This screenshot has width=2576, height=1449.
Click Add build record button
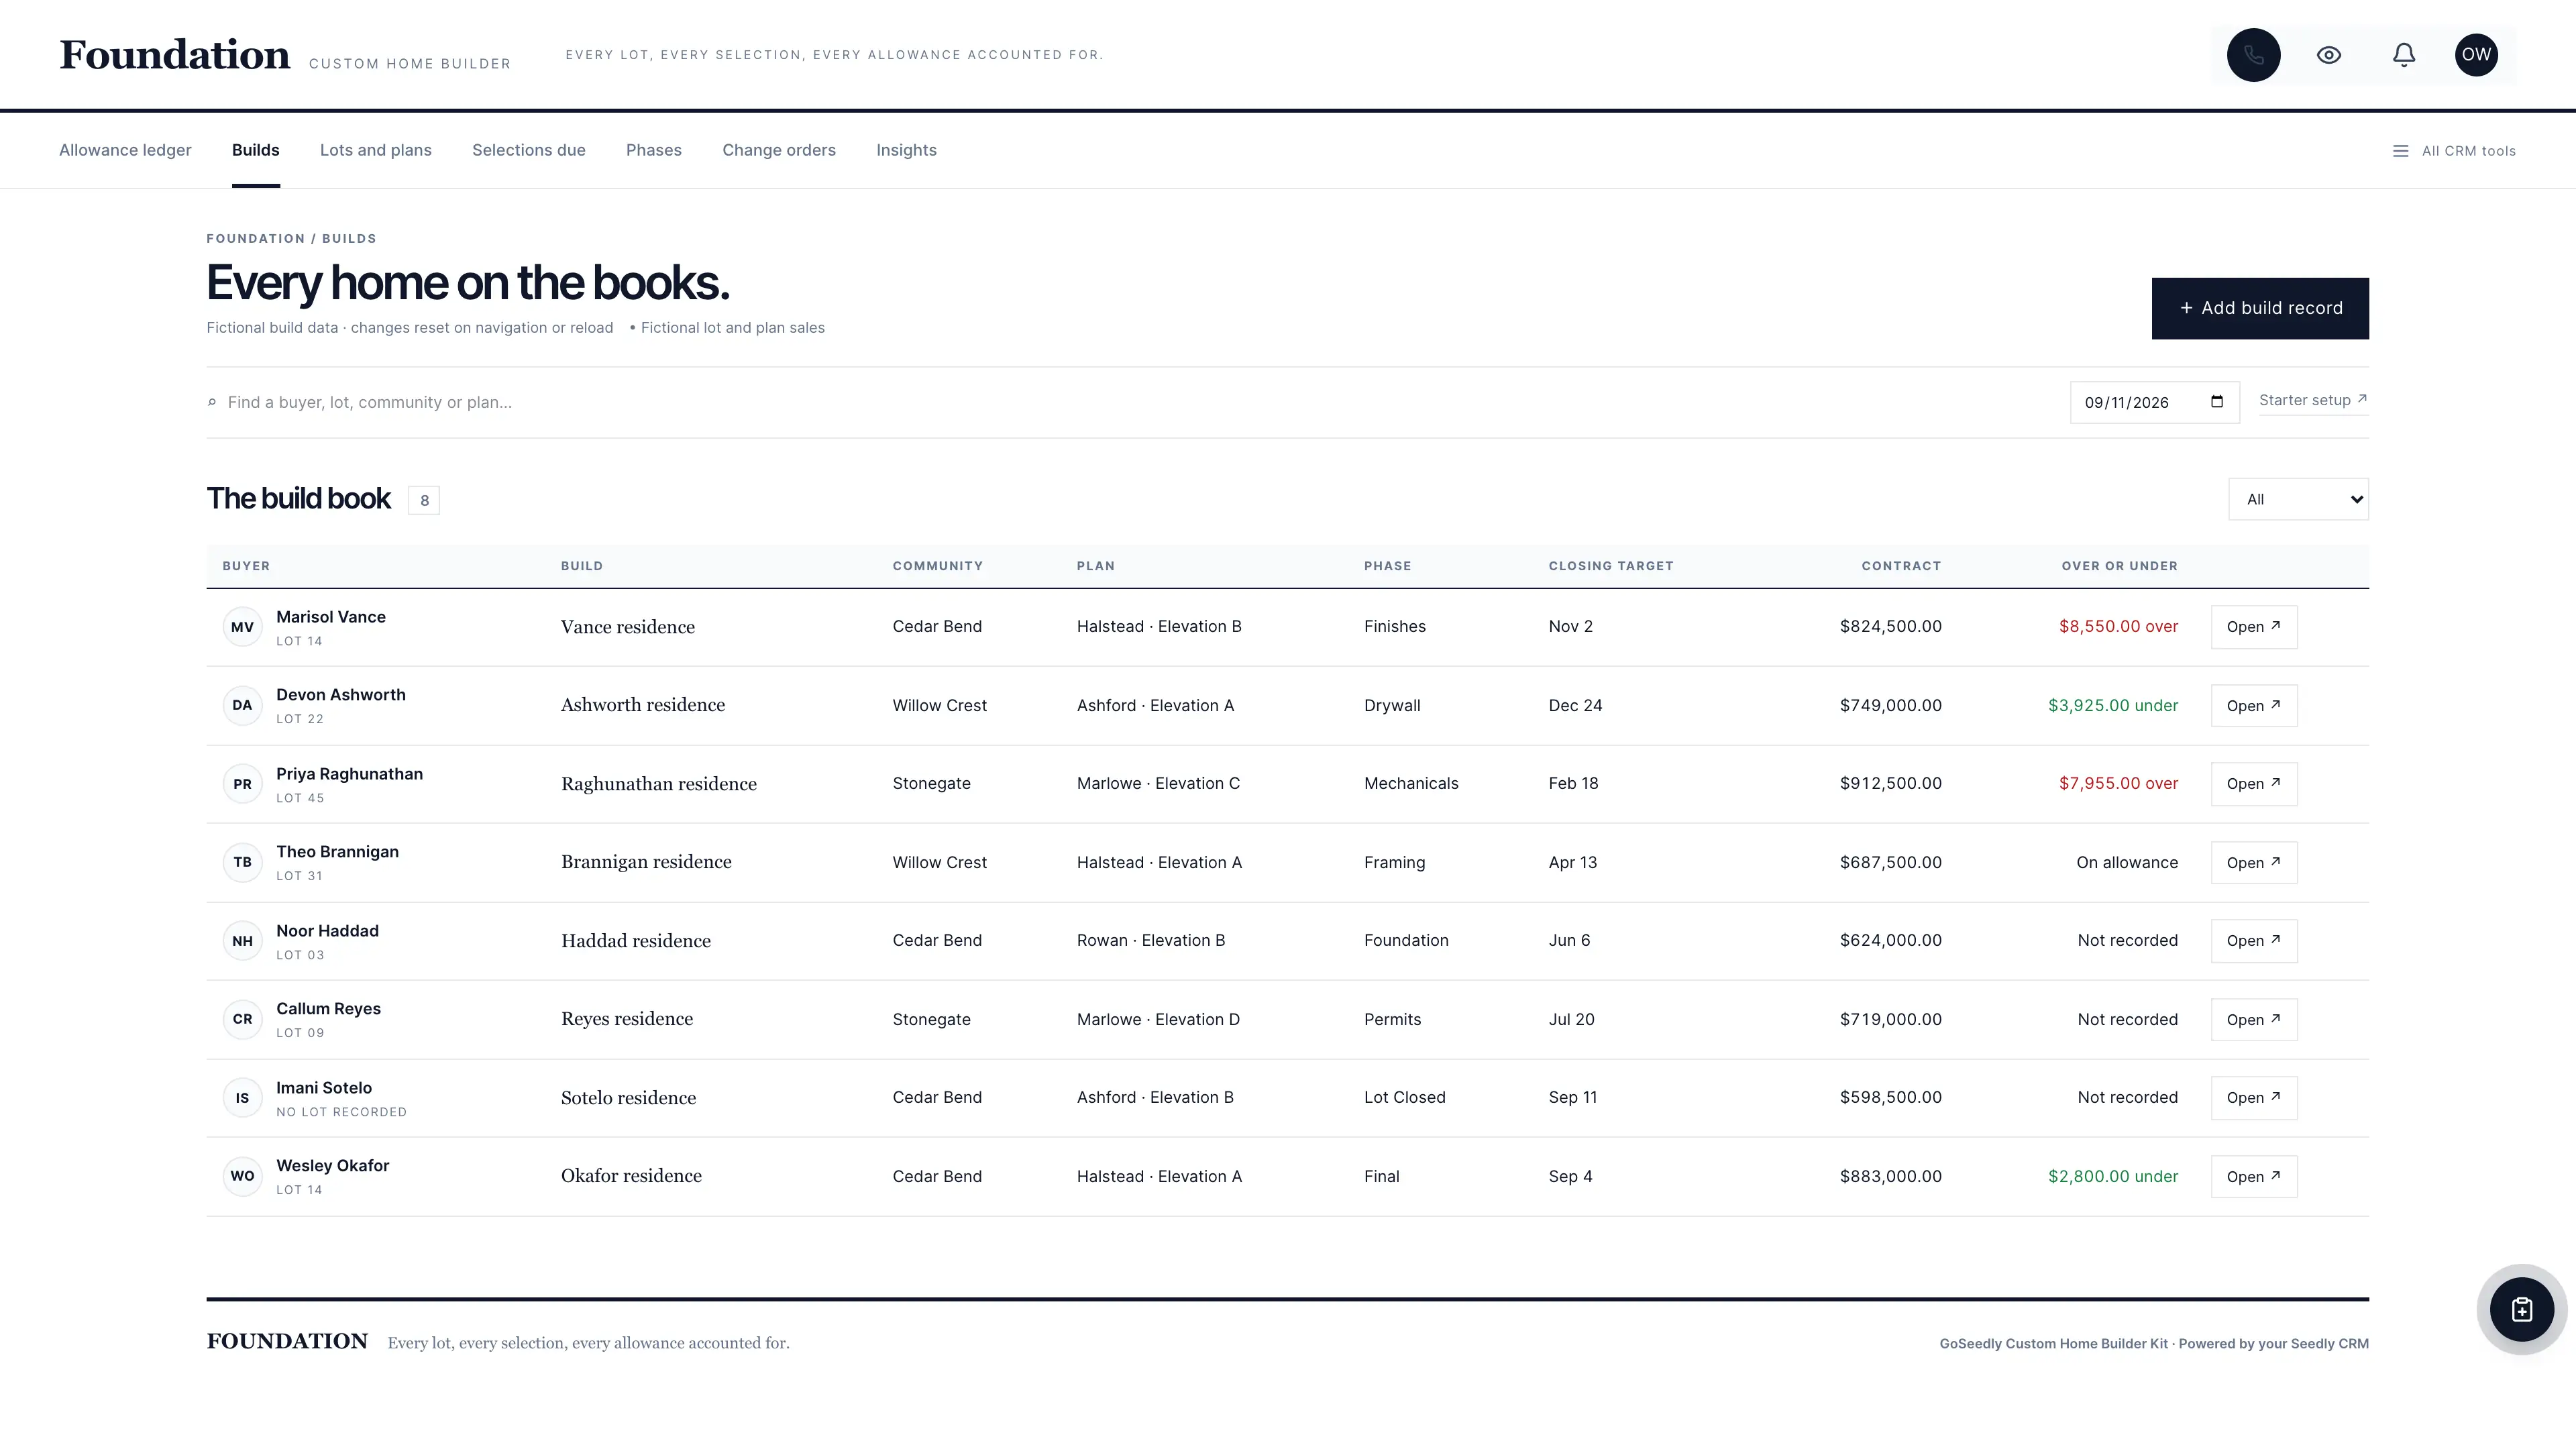[2260, 308]
